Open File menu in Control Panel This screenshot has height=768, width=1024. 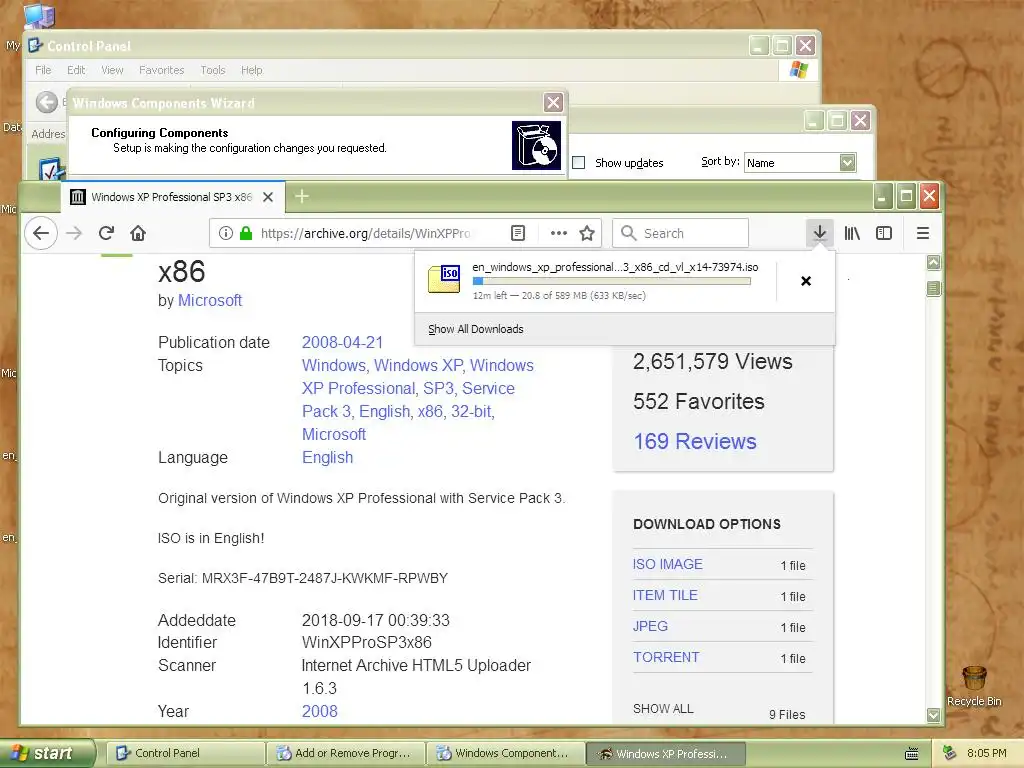tap(43, 70)
